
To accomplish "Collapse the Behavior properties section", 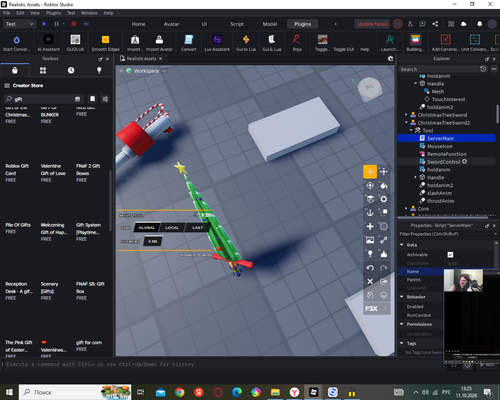I will (x=402, y=297).
